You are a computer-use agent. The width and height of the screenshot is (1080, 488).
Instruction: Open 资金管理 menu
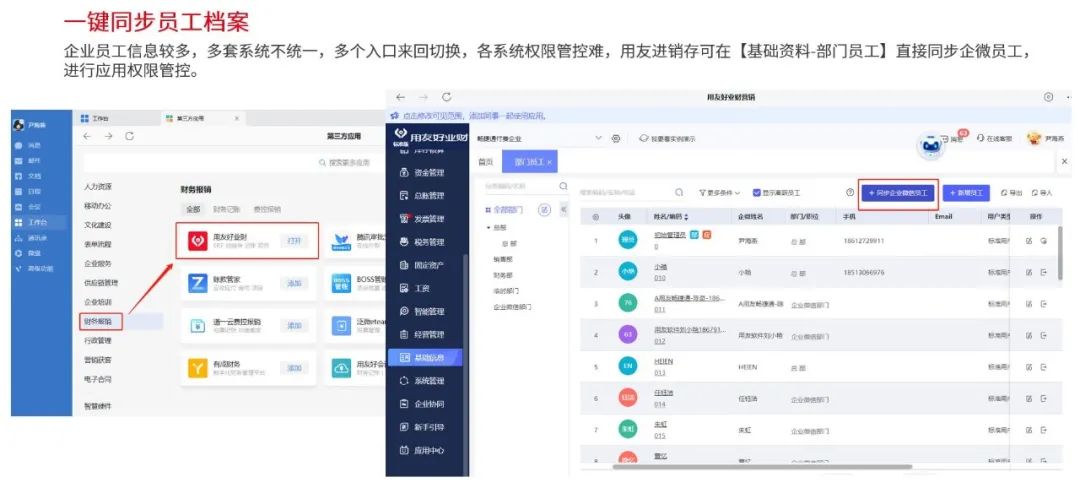coord(423,173)
